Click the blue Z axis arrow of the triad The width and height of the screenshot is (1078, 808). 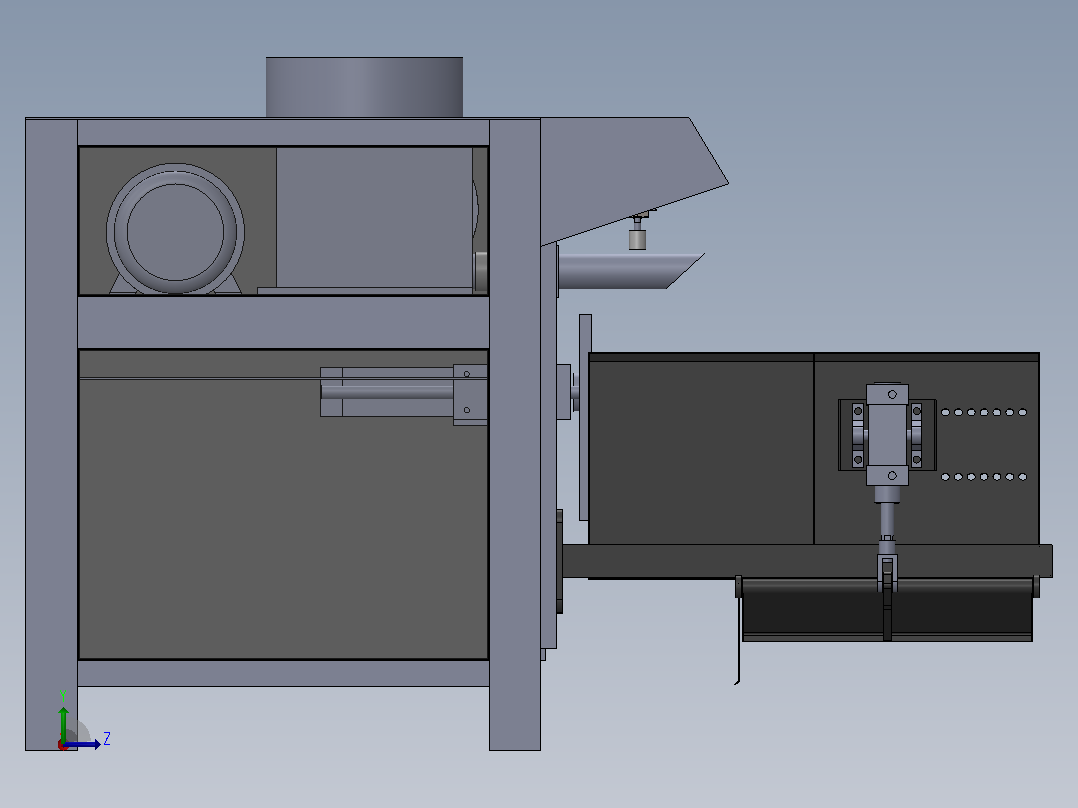tap(82, 744)
